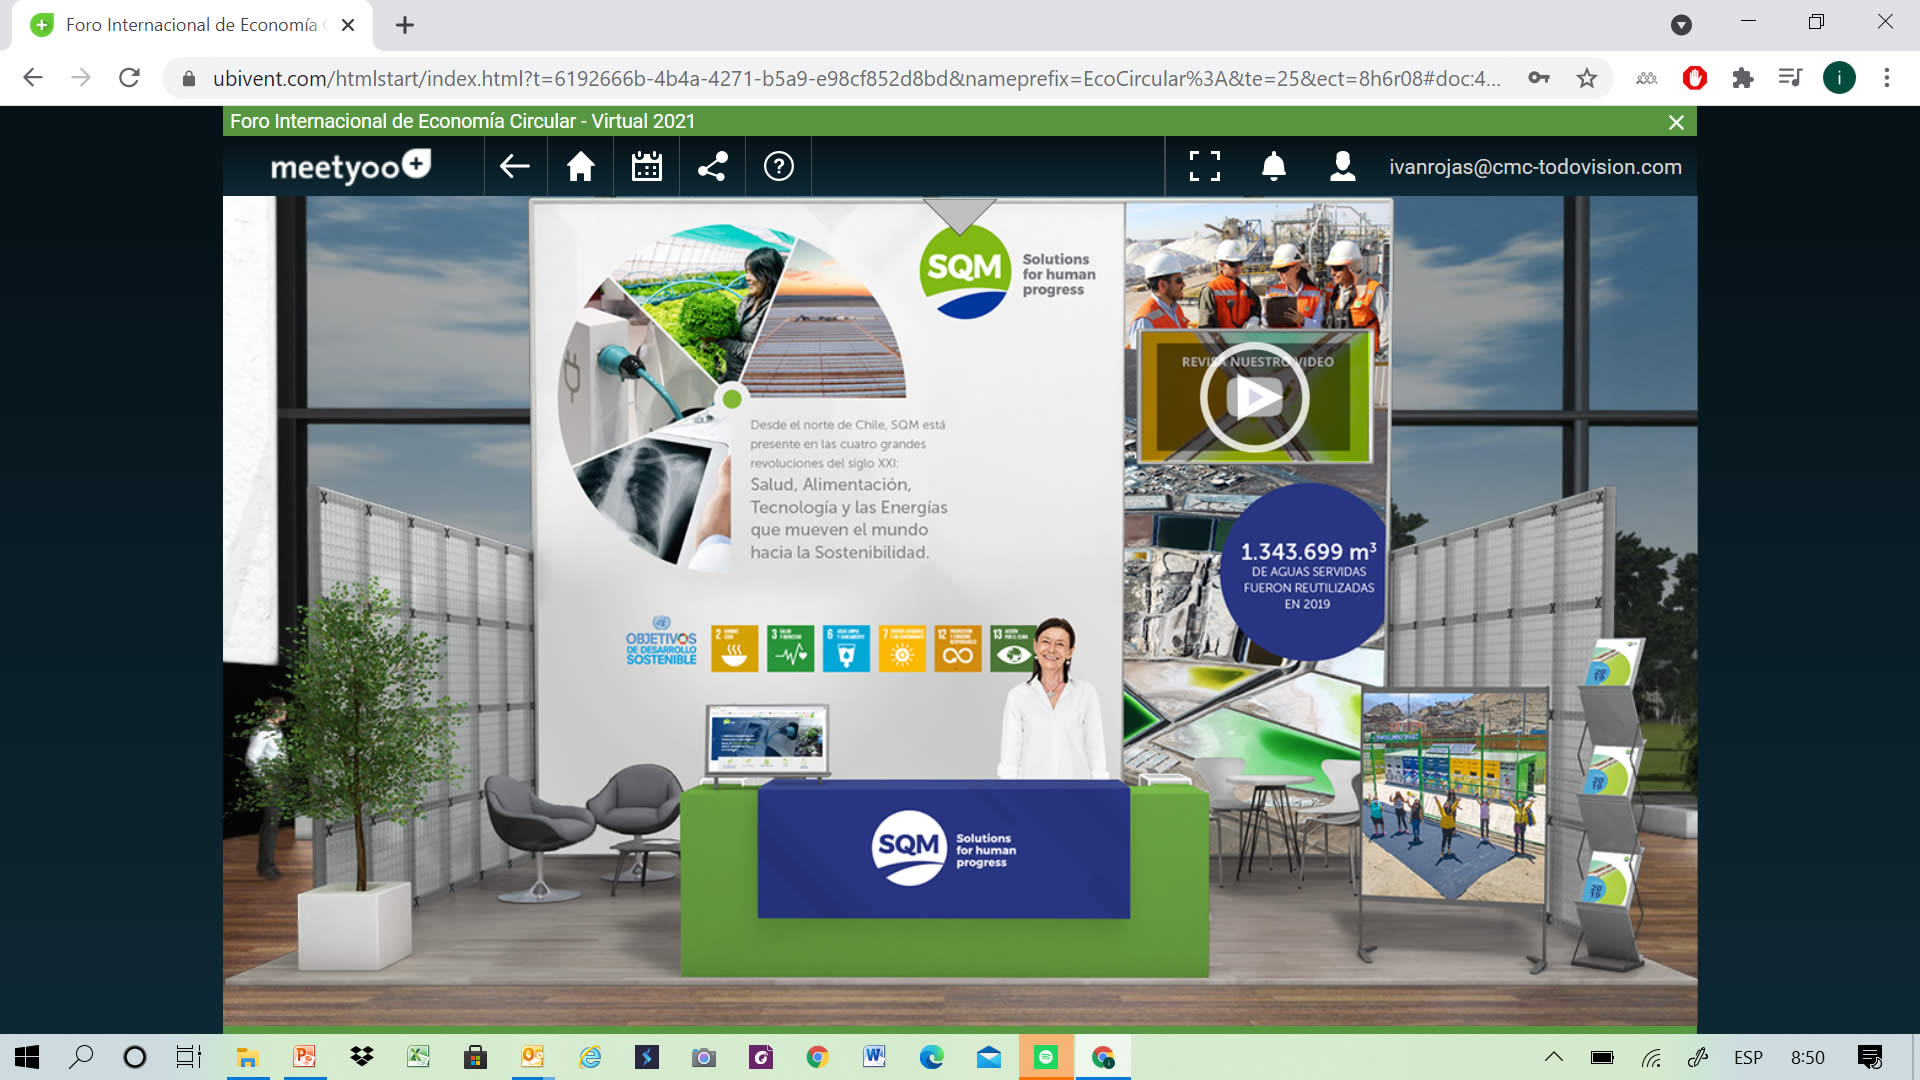Click the meetyoo back arrow icon
This screenshot has height=1080, width=1920.
[x=515, y=166]
